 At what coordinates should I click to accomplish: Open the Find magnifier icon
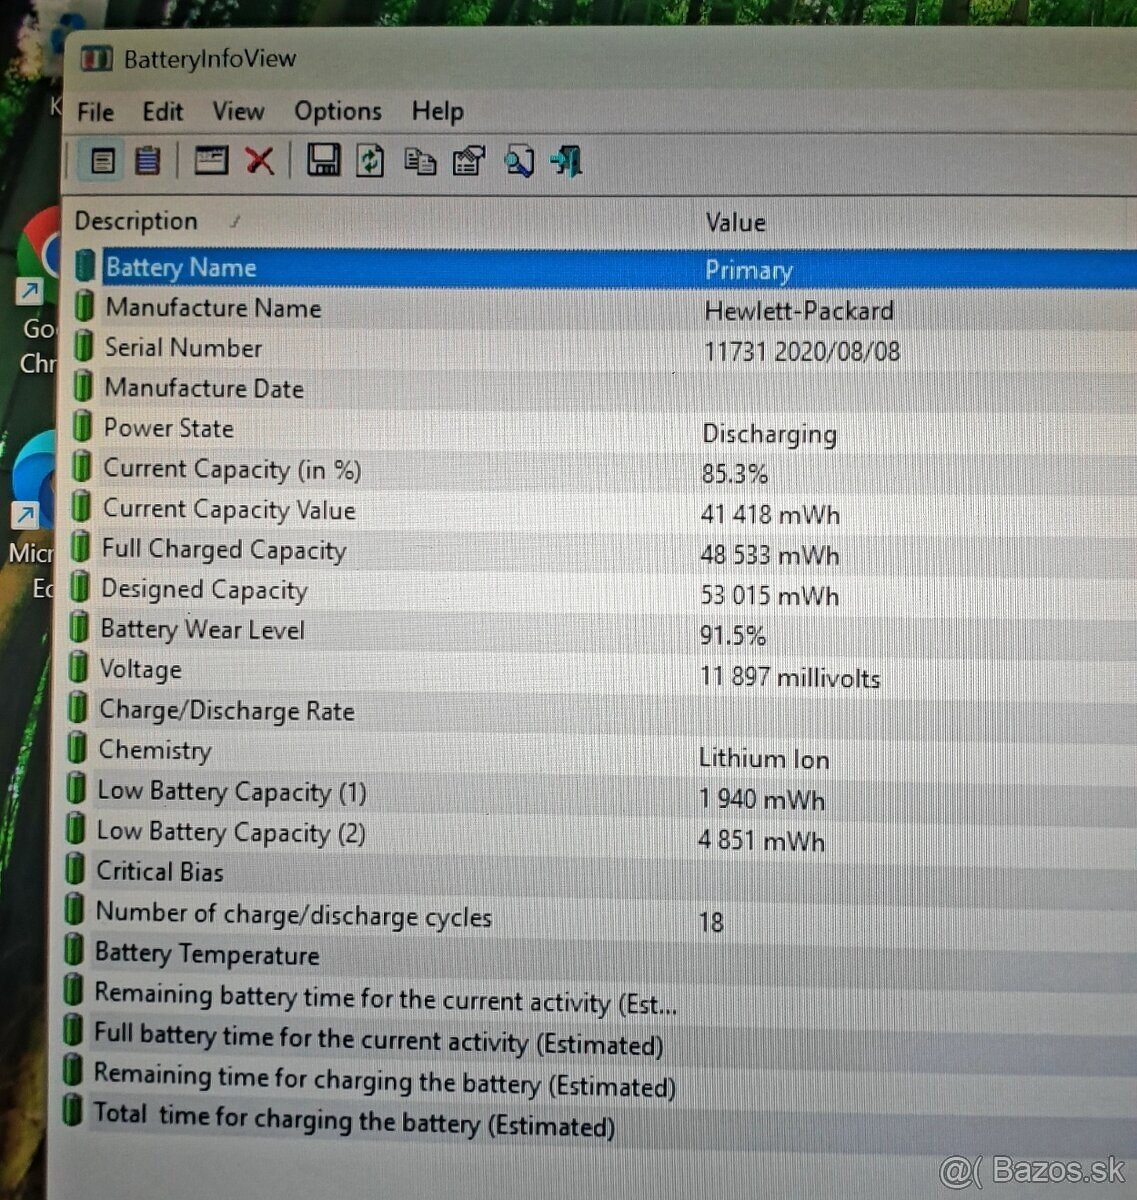point(519,160)
